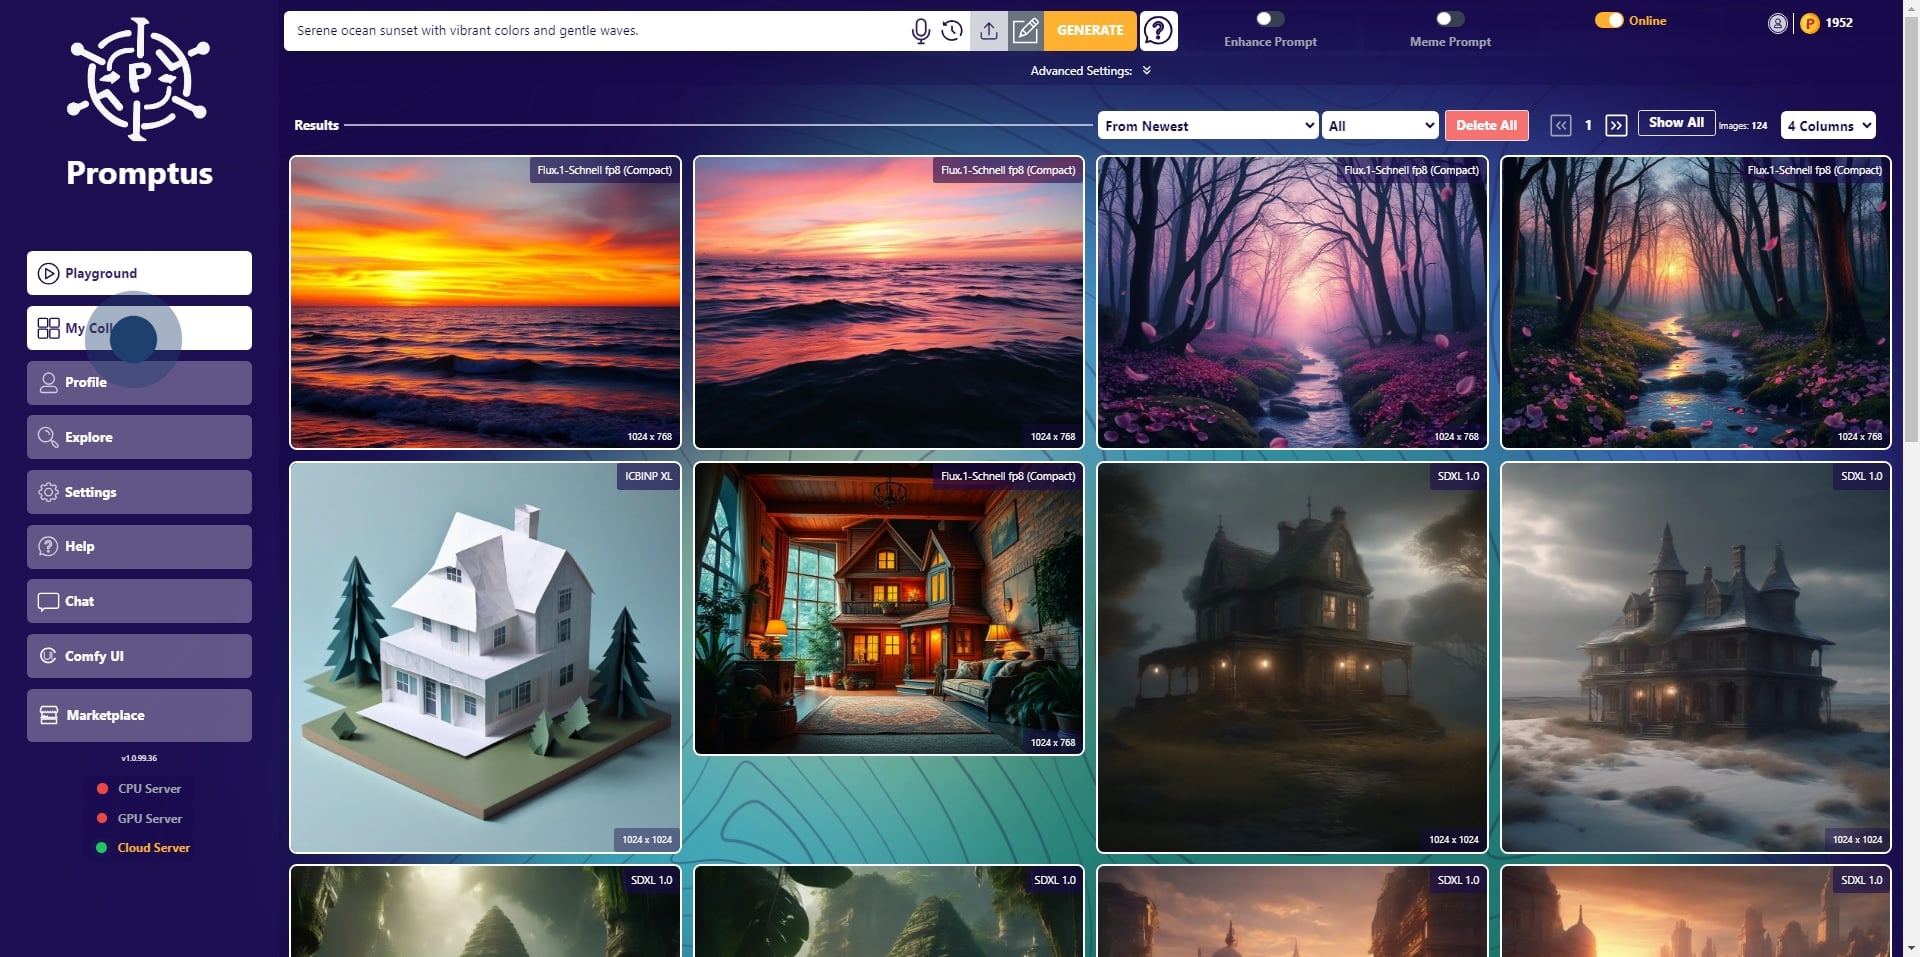Click the 1952 credits balance

[x=1839, y=23]
